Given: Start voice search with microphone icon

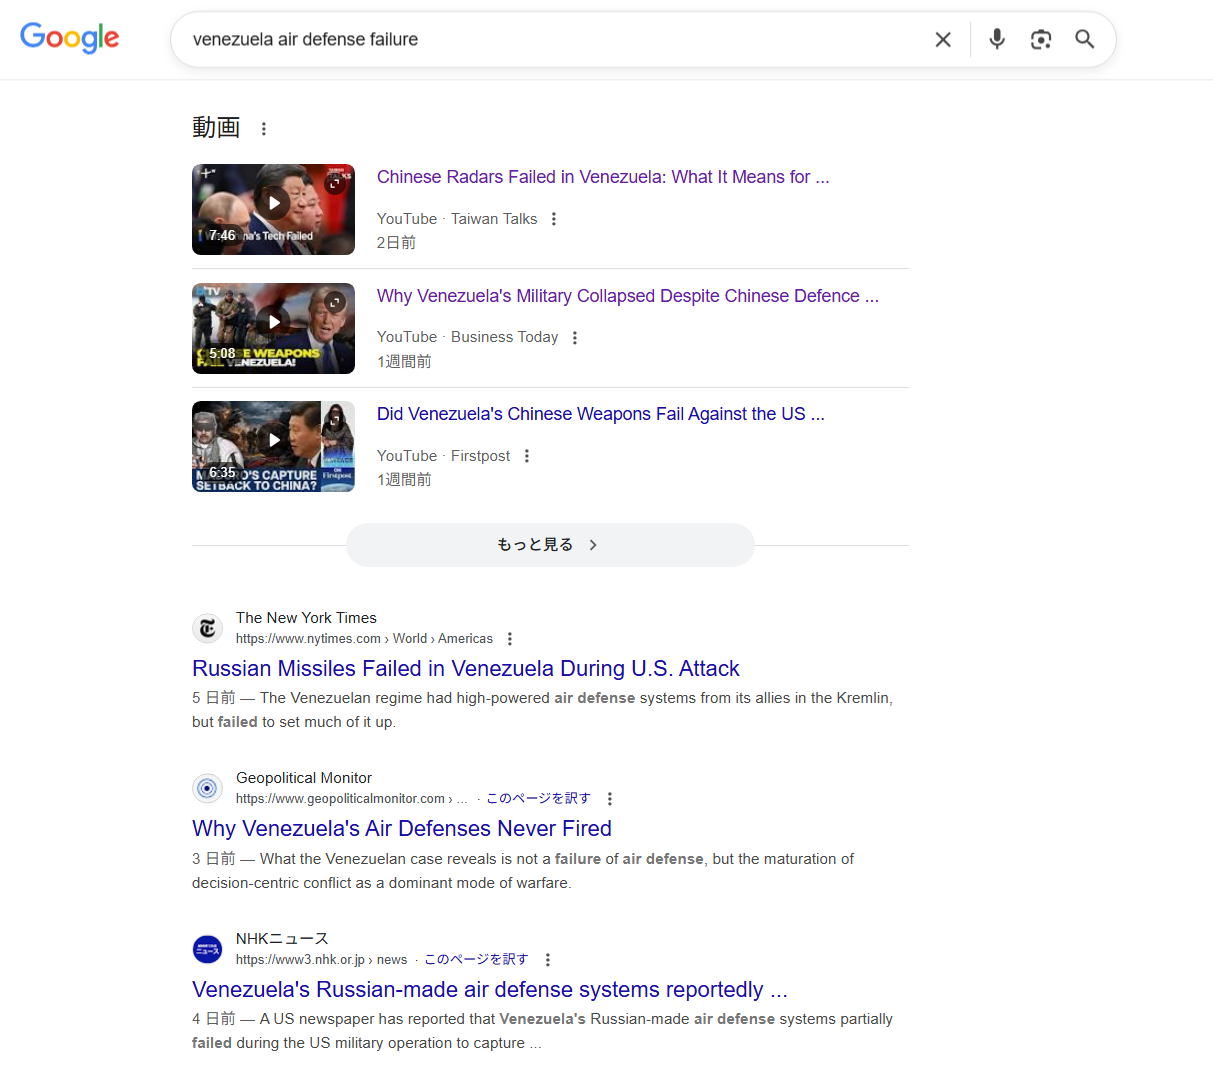Looking at the screenshot, I should pyautogui.click(x=997, y=39).
